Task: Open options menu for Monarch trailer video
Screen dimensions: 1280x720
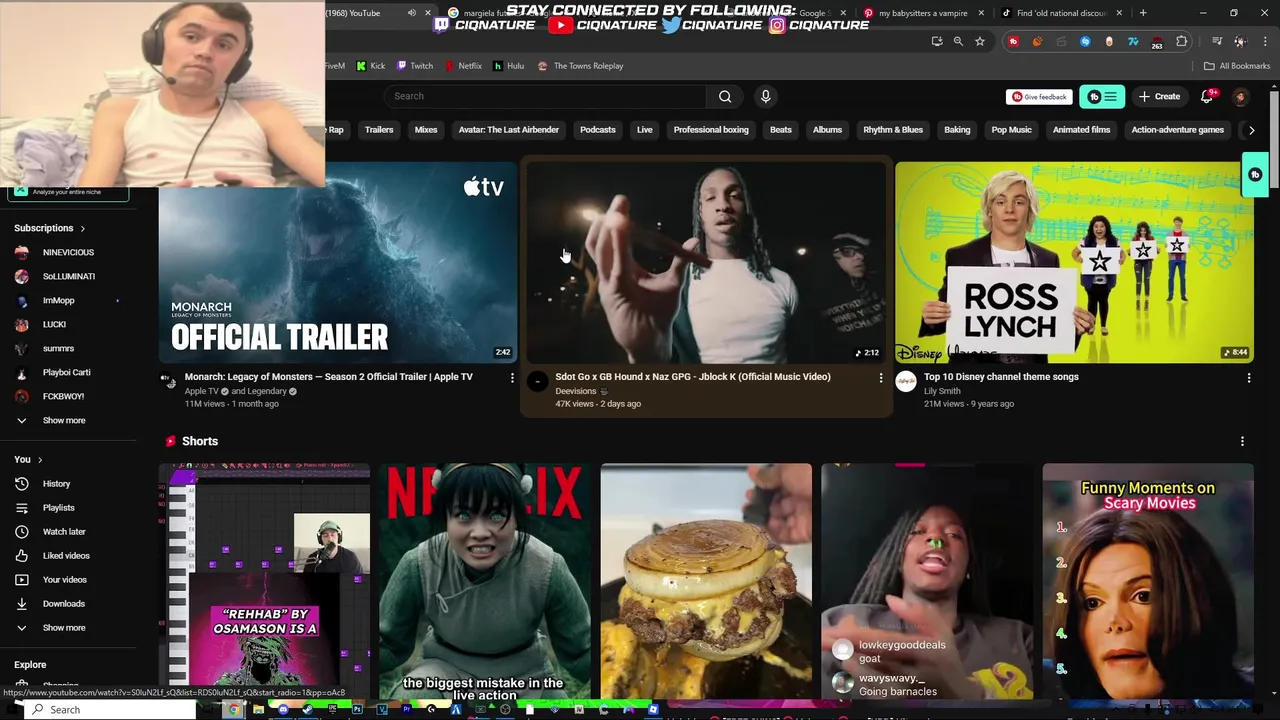Action: [512, 378]
